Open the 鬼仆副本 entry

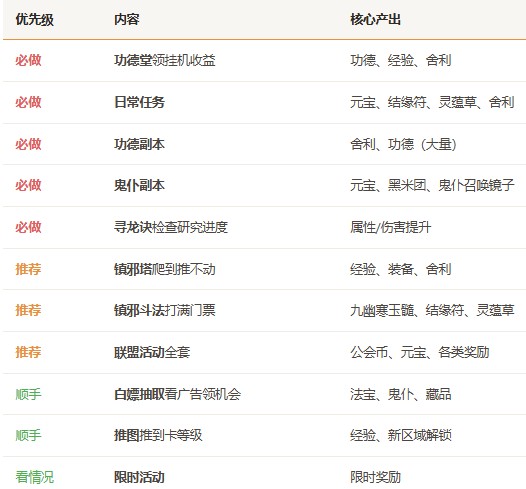click(x=140, y=185)
